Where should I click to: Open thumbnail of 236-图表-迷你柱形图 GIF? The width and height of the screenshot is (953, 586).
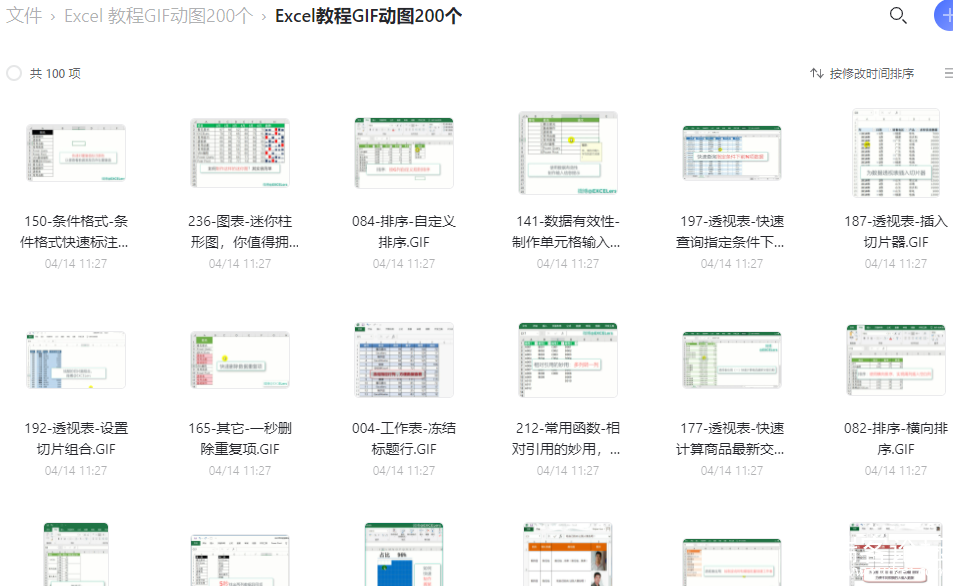click(x=240, y=153)
